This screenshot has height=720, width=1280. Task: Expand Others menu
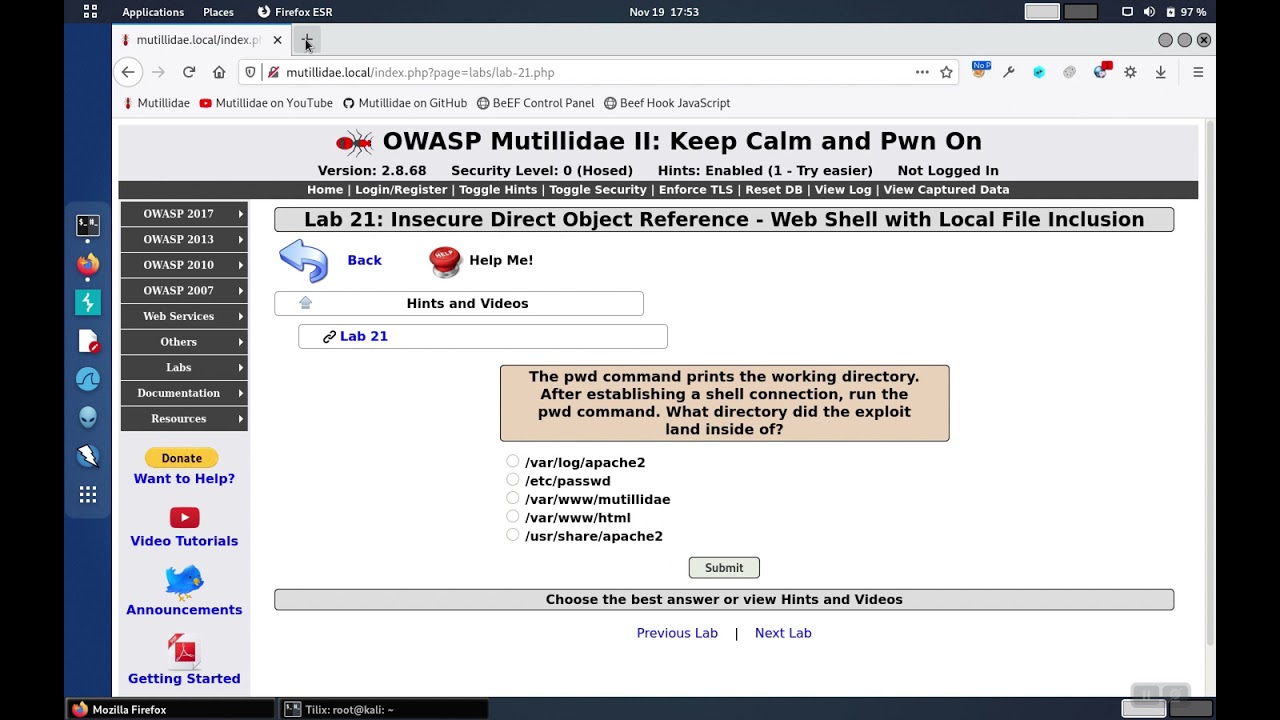click(184, 342)
